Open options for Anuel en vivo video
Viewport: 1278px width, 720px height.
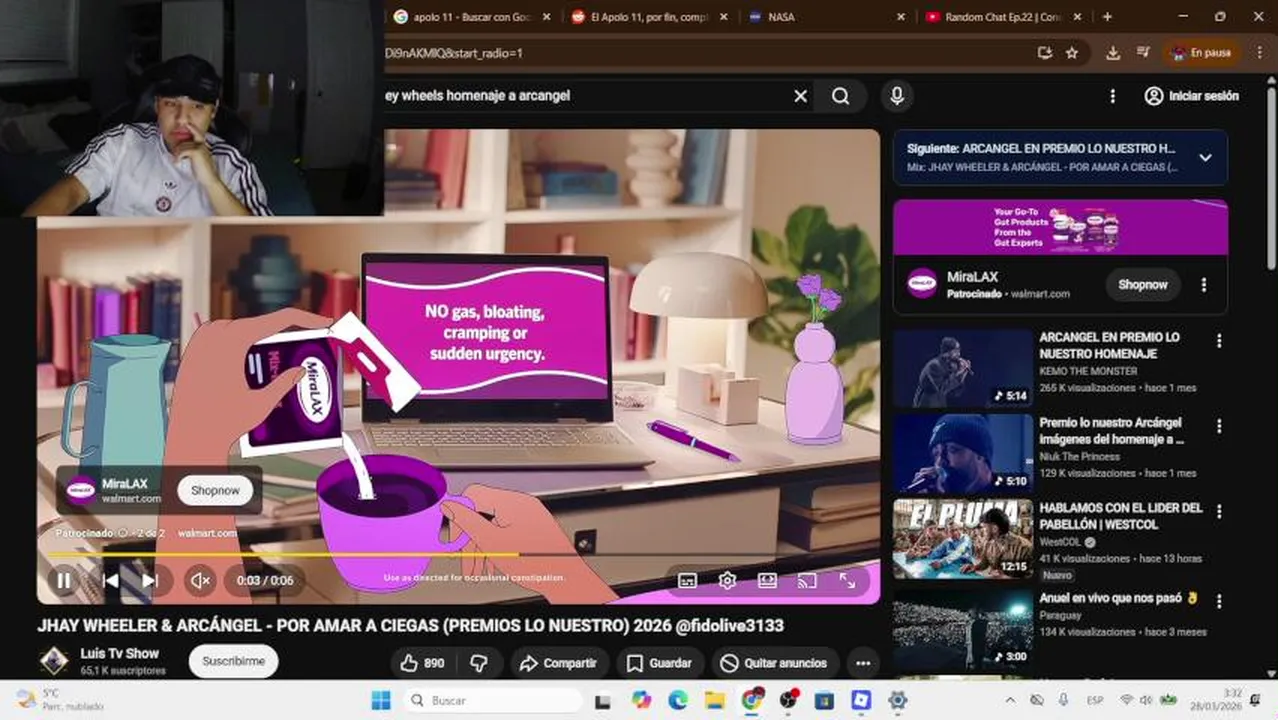click(1219, 601)
